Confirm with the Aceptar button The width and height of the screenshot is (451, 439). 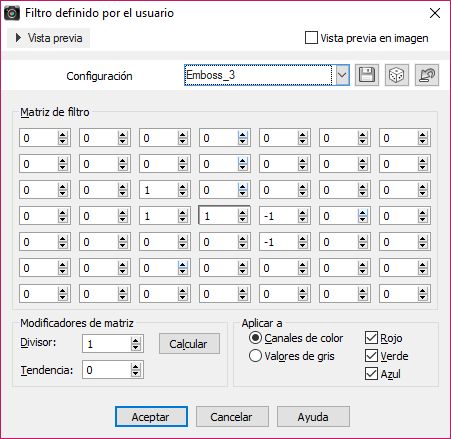click(x=151, y=417)
